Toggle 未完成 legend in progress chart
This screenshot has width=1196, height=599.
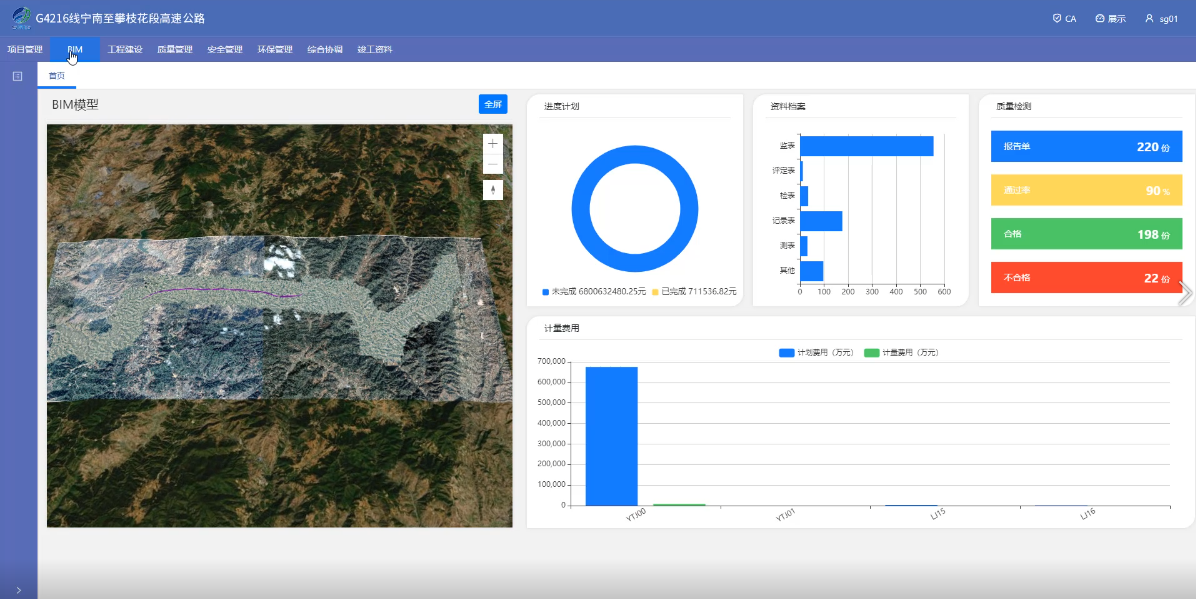[x=546, y=292]
